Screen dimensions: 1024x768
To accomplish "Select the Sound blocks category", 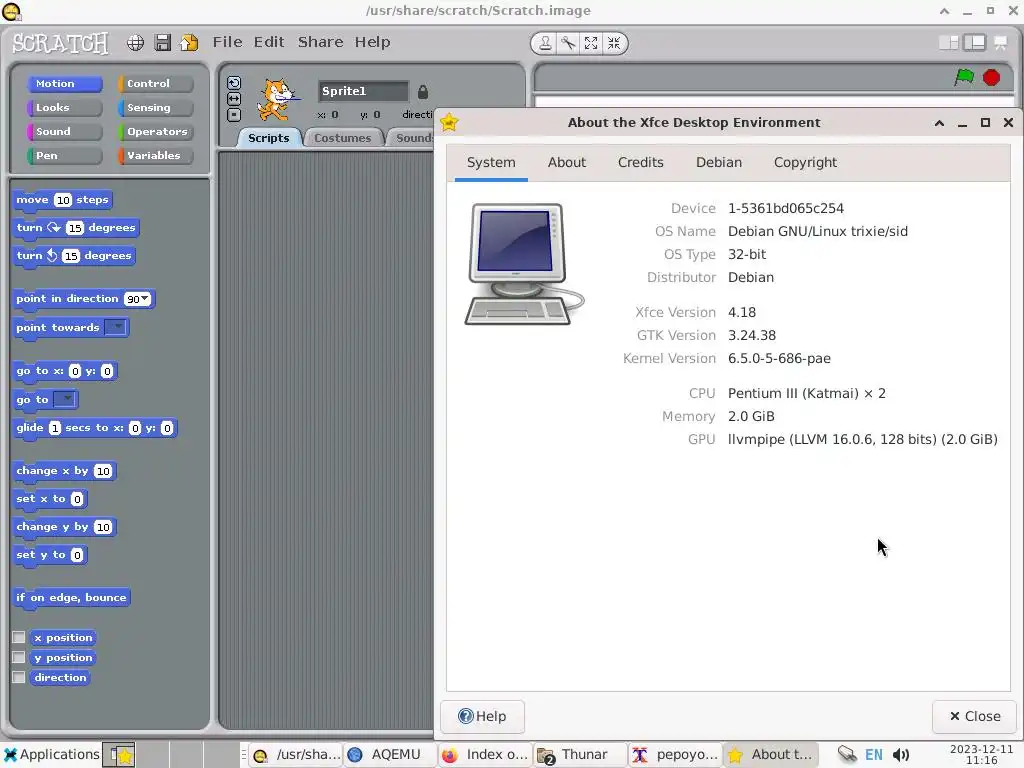I will [65, 131].
